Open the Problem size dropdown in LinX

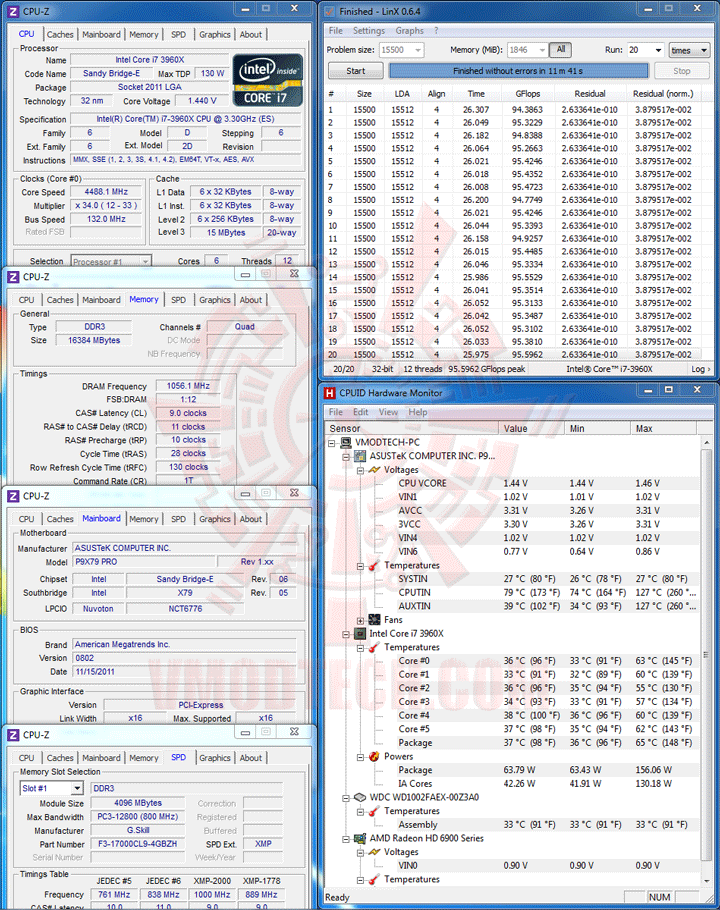coord(418,50)
